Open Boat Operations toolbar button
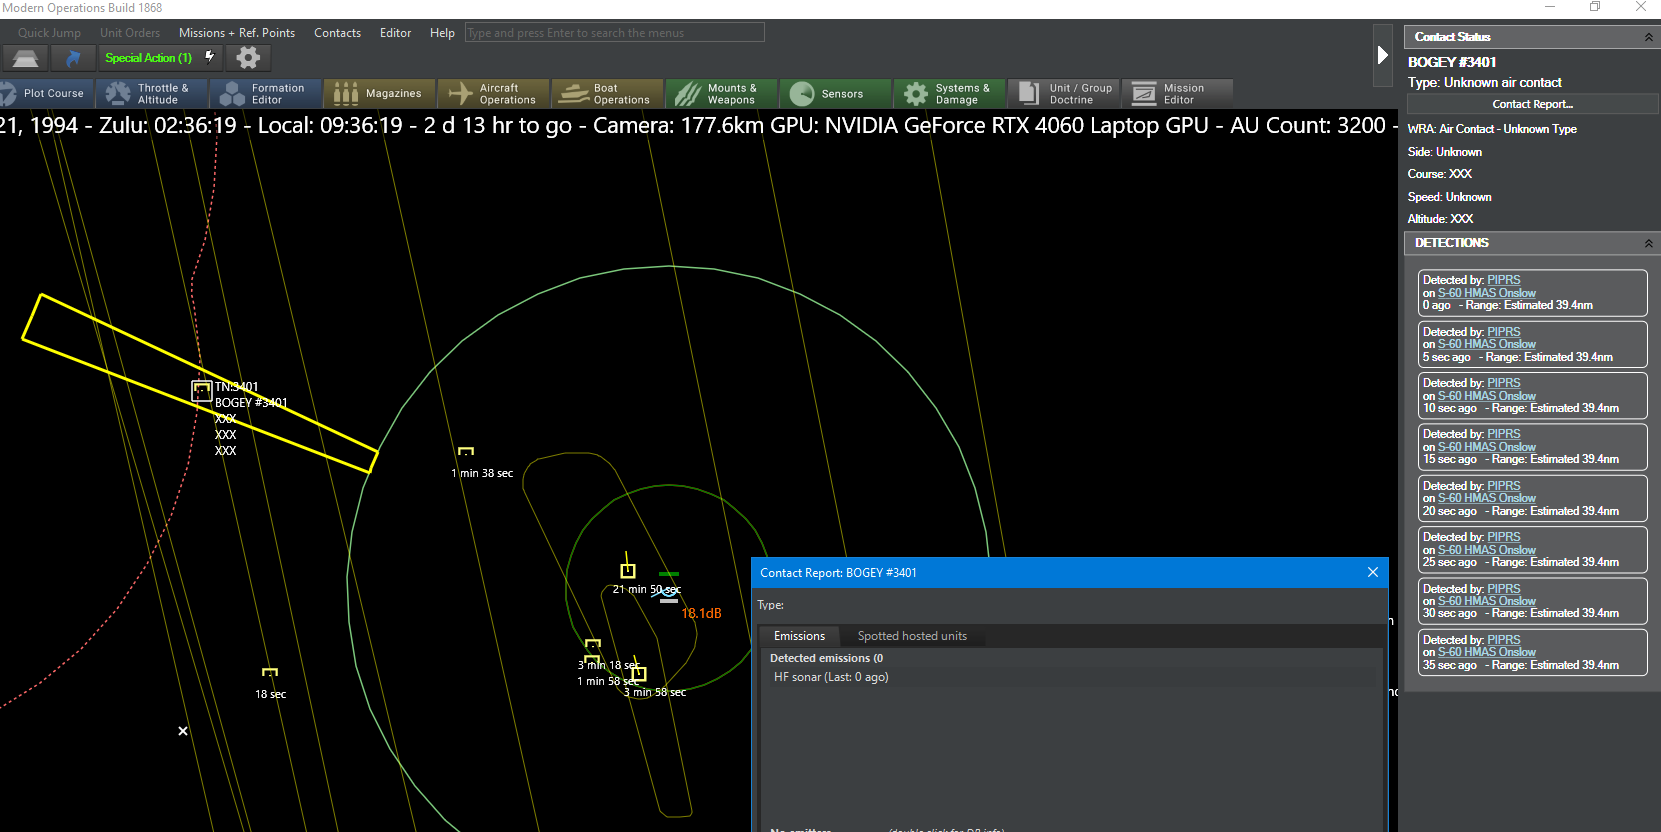The height and width of the screenshot is (832, 1661). [x=608, y=94]
